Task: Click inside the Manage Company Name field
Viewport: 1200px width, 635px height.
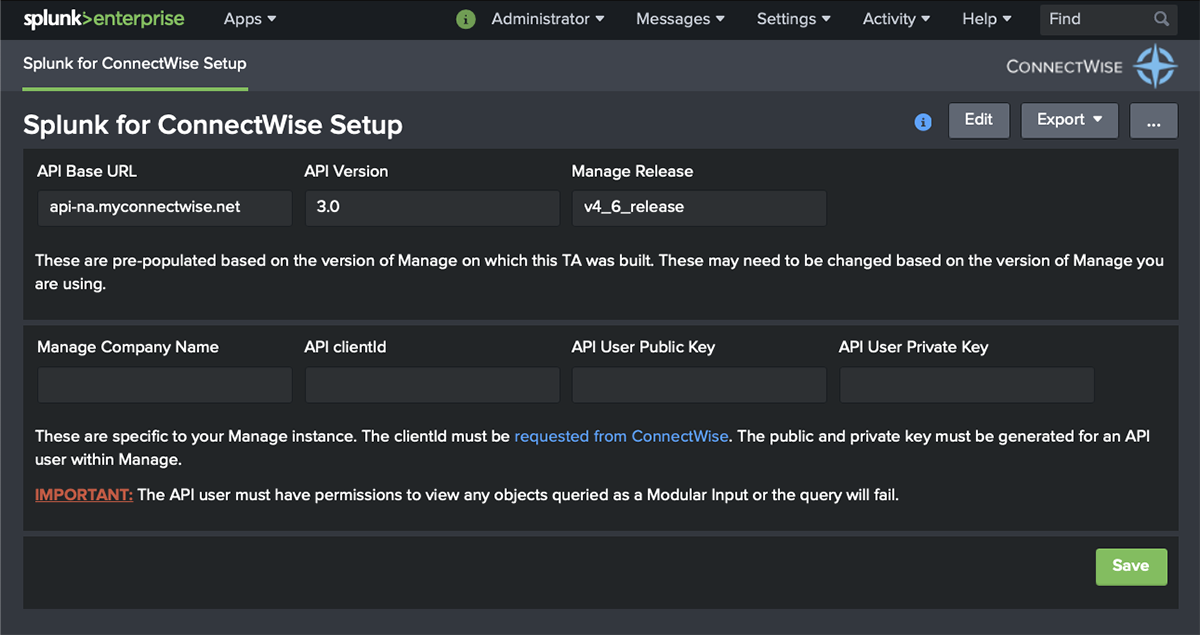Action: coord(164,385)
